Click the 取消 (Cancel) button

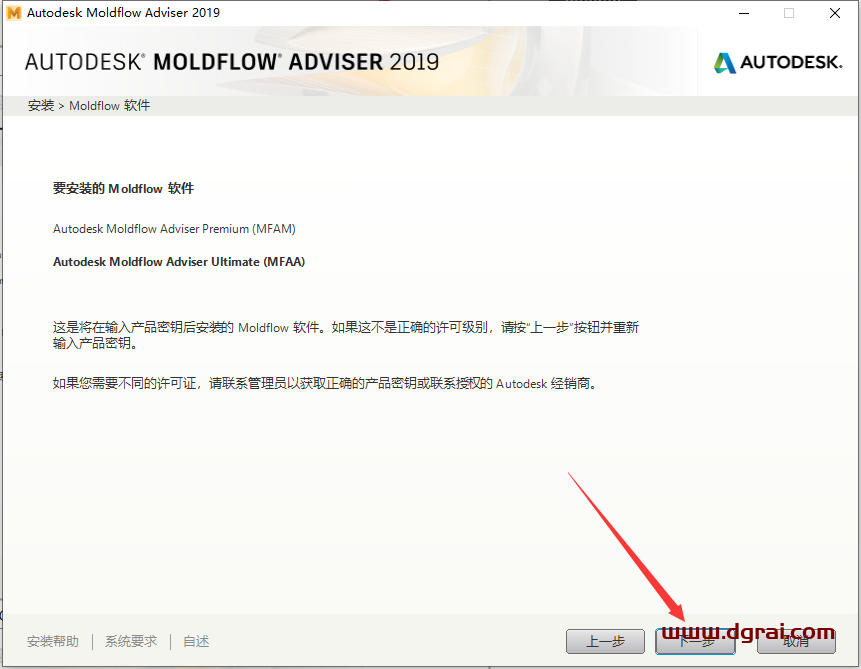click(796, 642)
